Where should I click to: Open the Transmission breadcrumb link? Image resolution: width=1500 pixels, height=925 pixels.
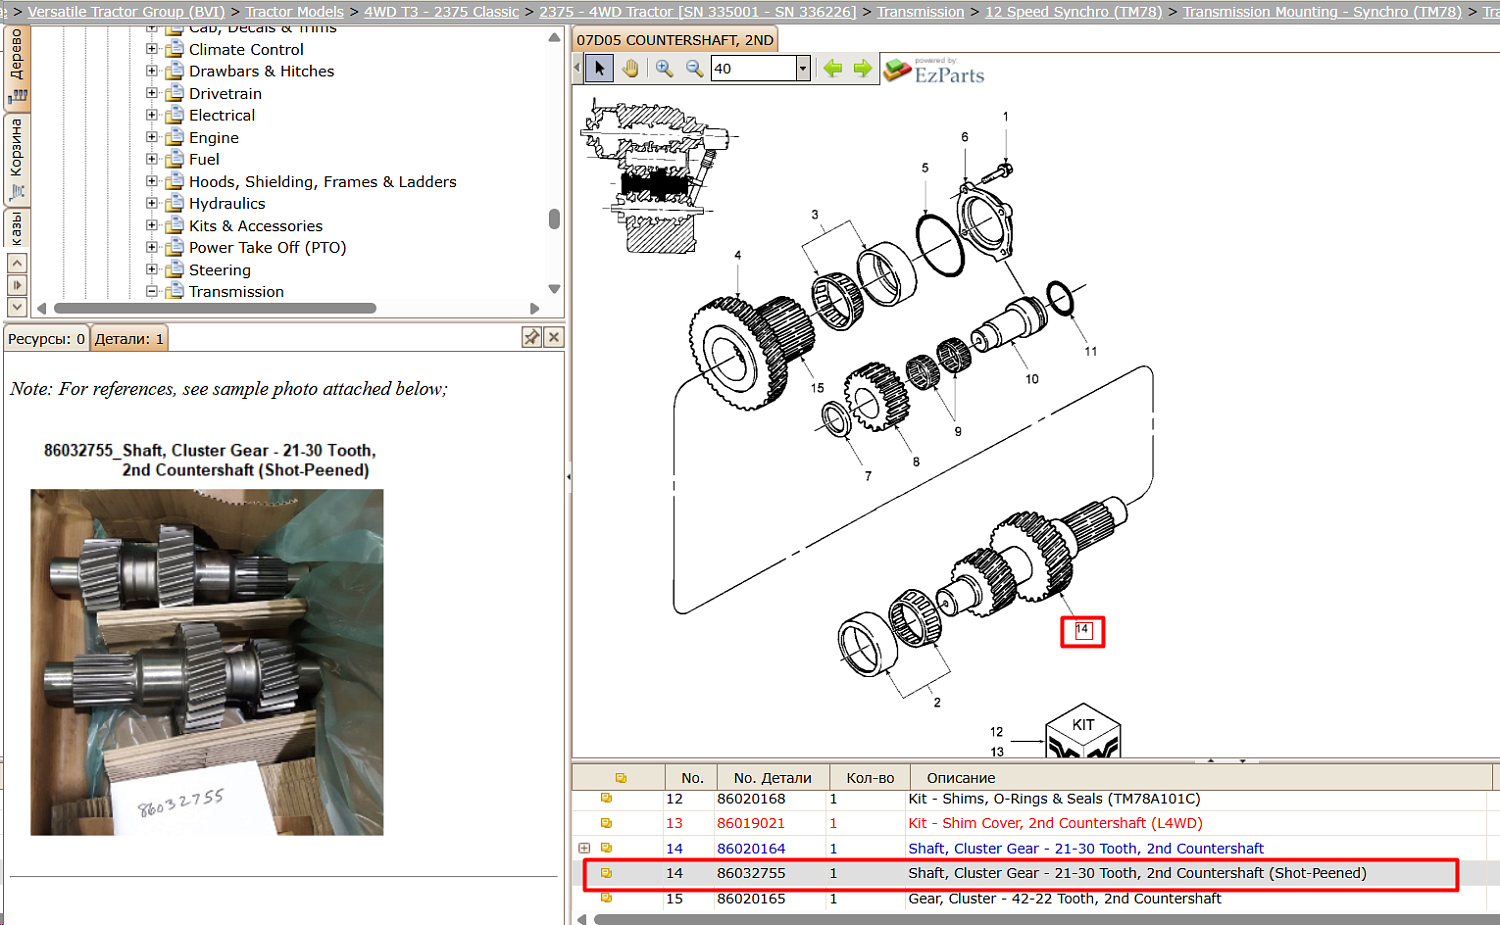pos(920,12)
